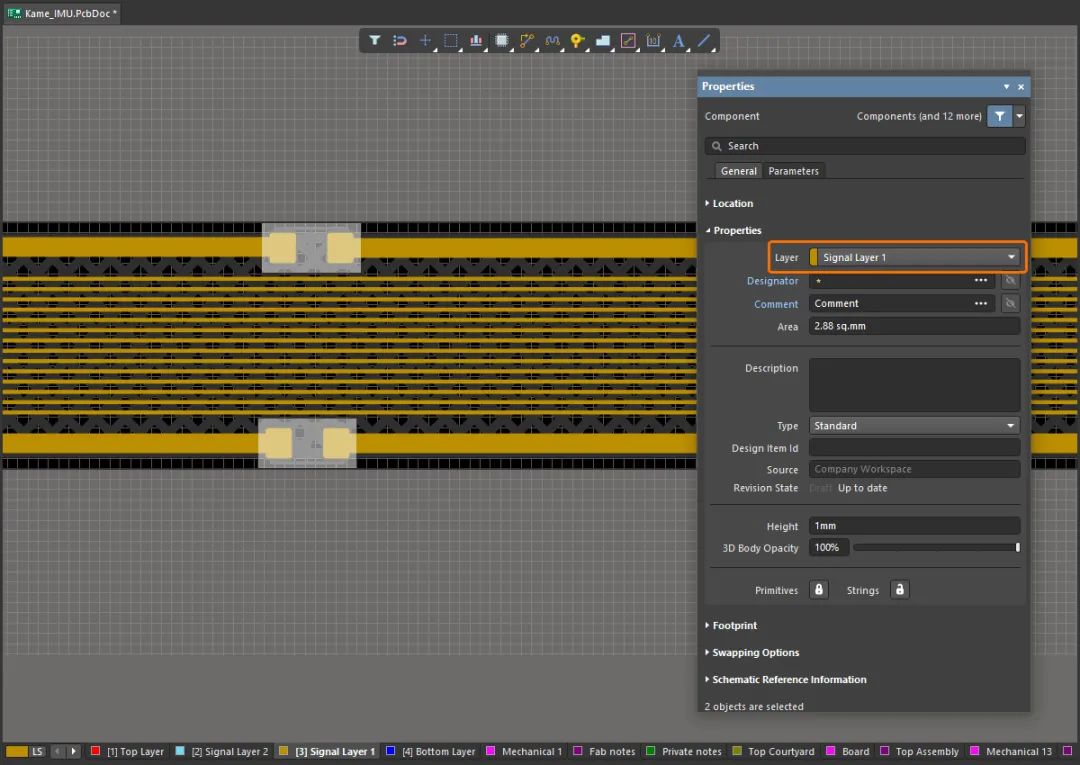Select the place line tool

[704, 41]
